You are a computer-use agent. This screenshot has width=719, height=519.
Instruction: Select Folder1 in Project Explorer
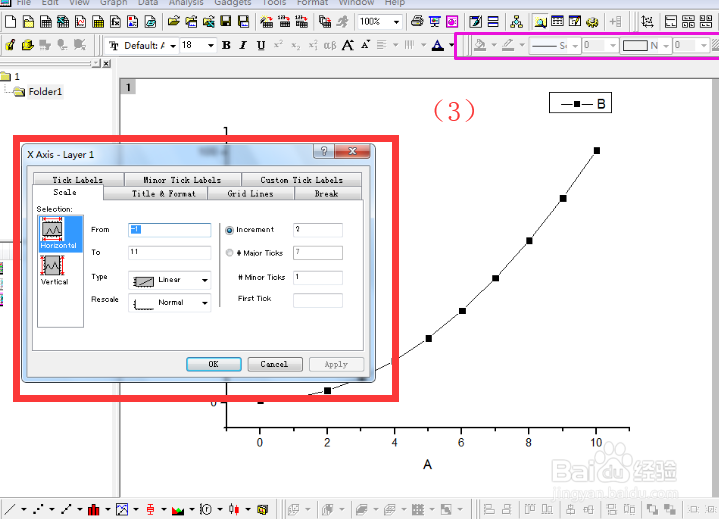(x=45, y=91)
